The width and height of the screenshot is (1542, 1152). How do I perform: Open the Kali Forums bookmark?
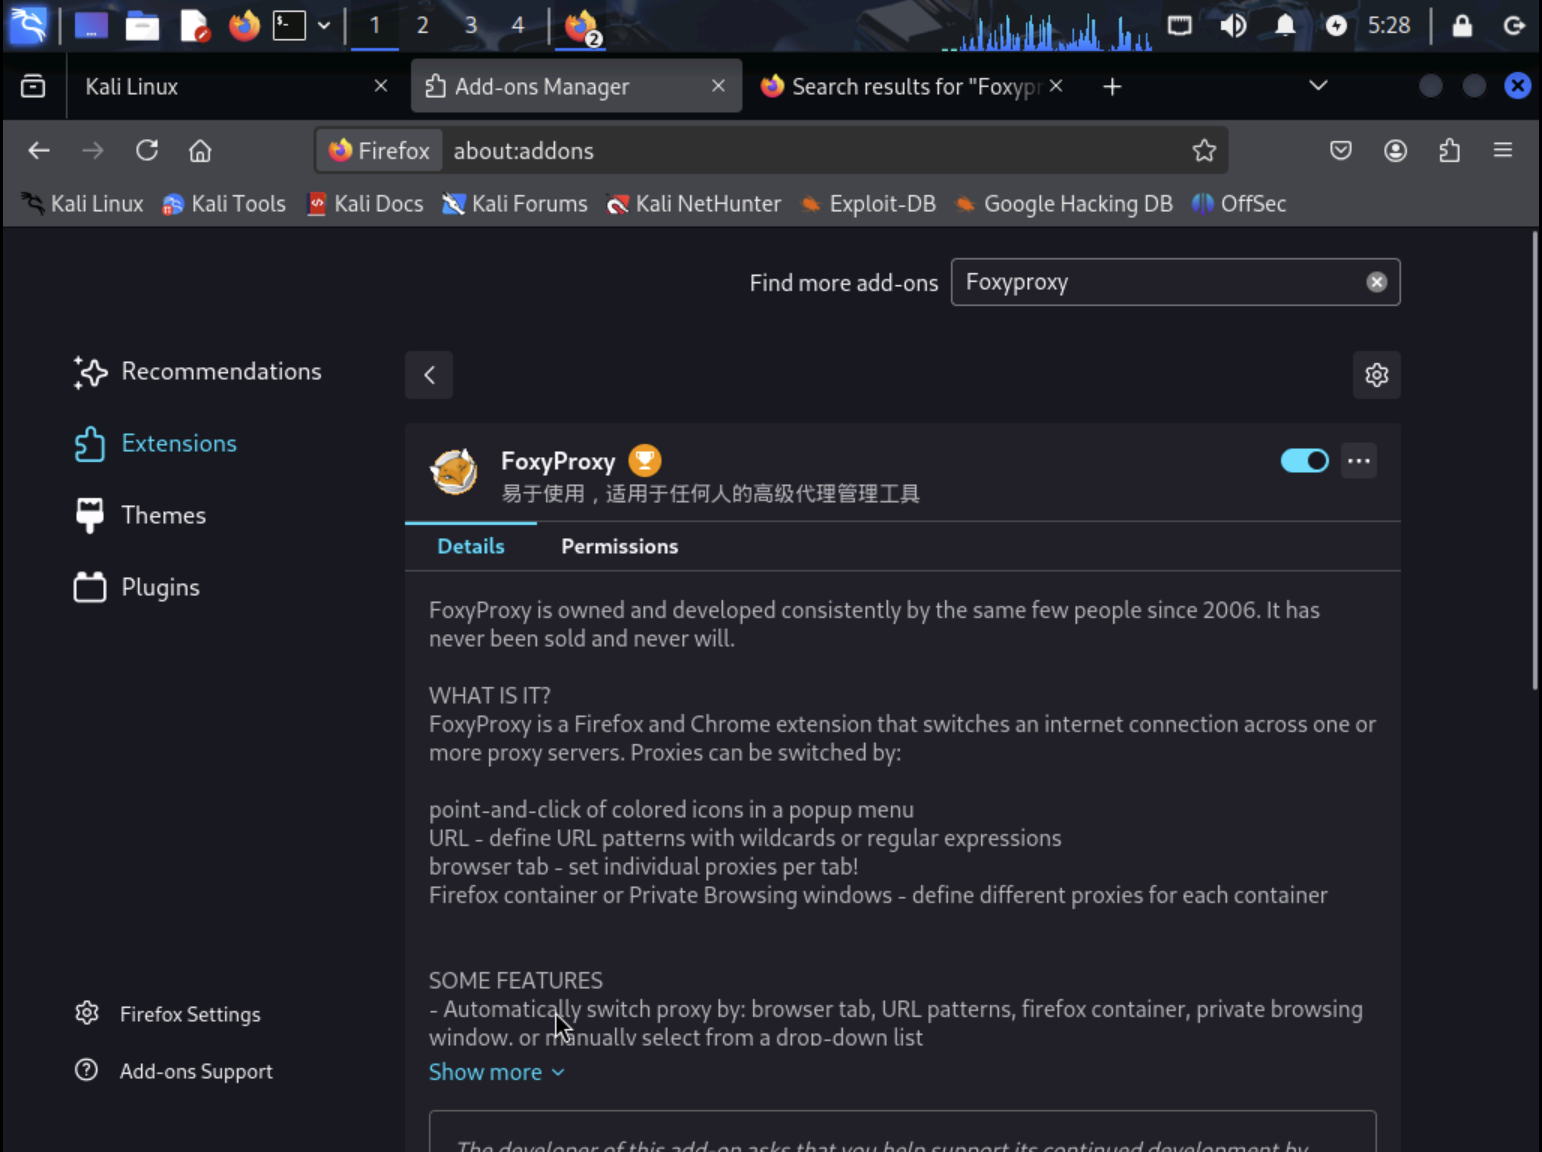click(x=515, y=204)
